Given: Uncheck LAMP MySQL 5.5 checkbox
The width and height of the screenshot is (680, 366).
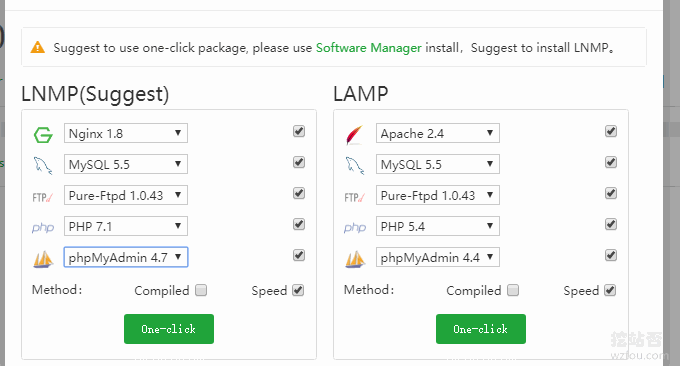Looking at the screenshot, I should click(x=611, y=162).
